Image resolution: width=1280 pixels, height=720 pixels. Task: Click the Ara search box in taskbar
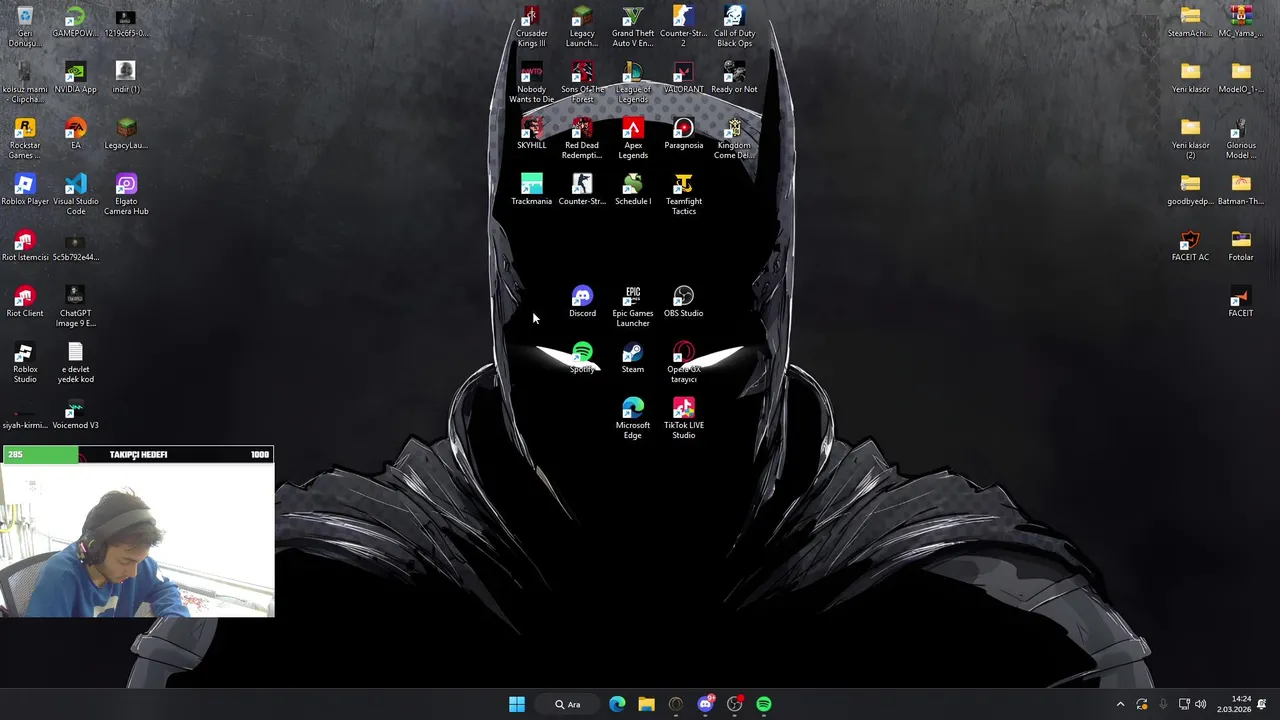click(x=567, y=704)
